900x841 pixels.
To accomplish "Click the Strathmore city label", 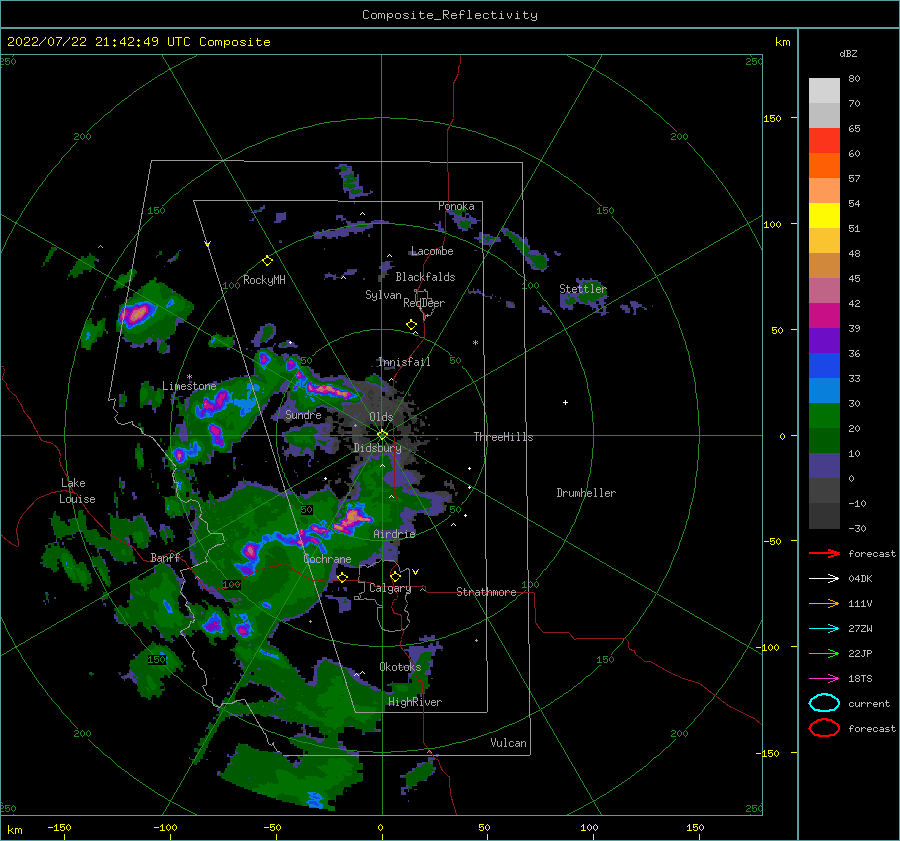I will (x=486, y=592).
